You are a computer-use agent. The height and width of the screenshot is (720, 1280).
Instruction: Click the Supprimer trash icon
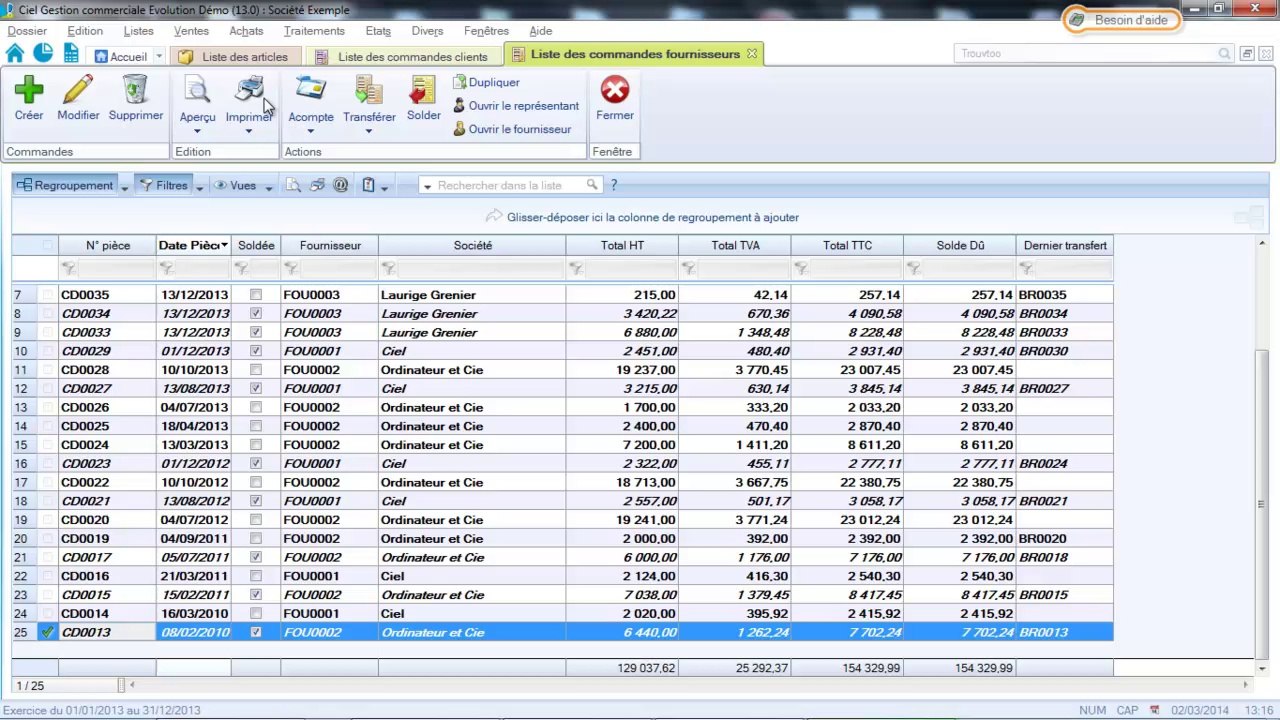point(136,90)
